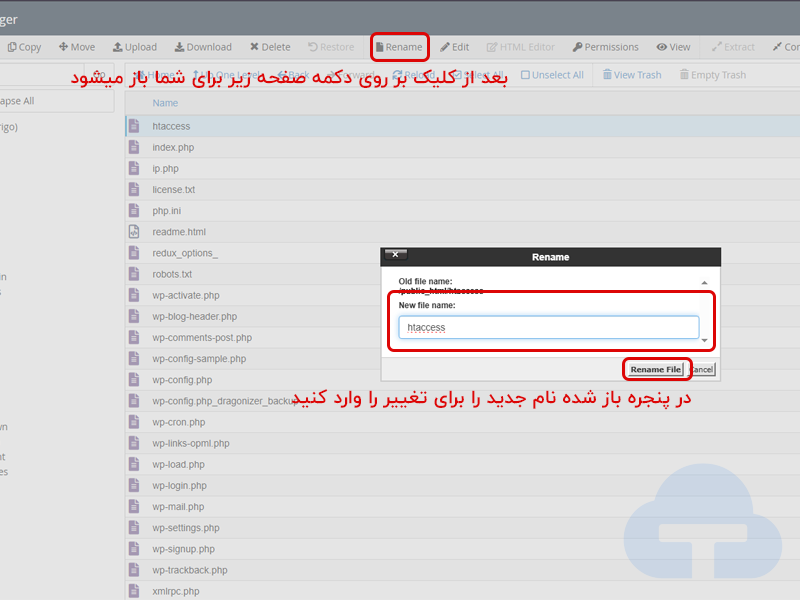
Task: Click the wp-mail.php file name
Action: (x=178, y=507)
